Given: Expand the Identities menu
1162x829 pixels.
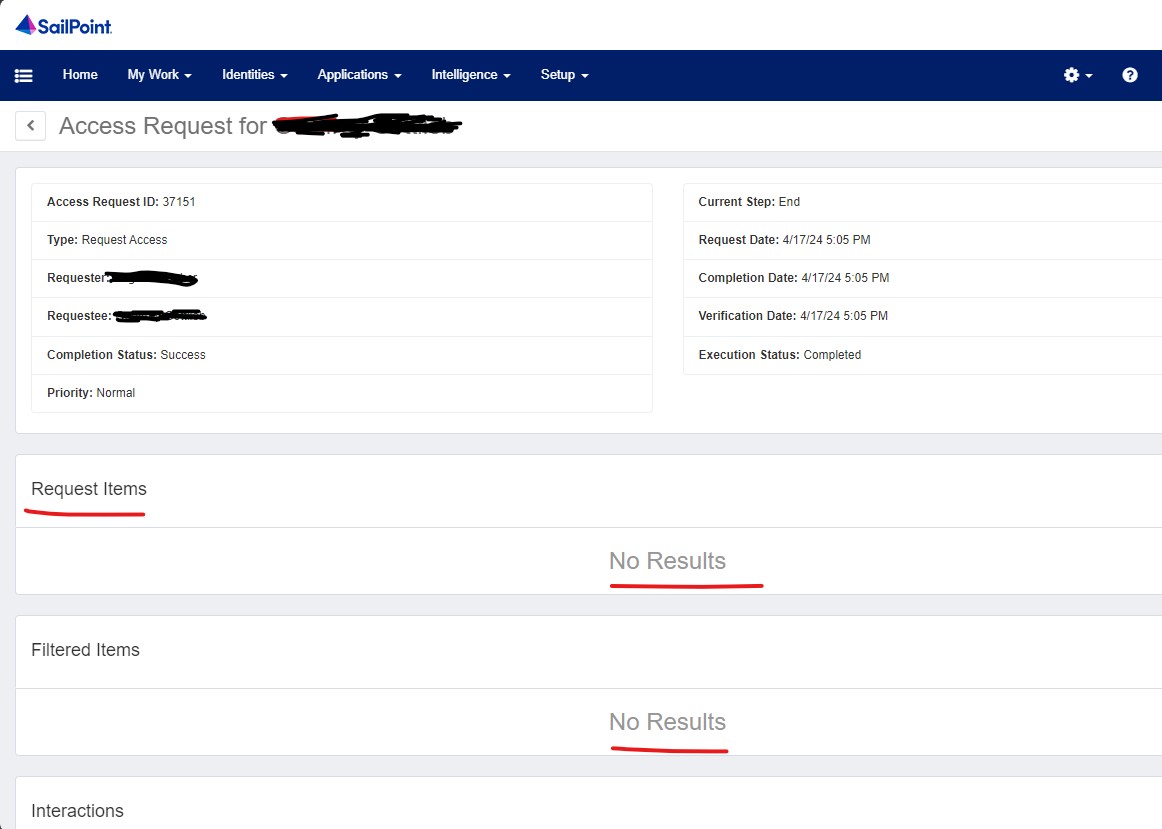Looking at the screenshot, I should (x=255, y=75).
